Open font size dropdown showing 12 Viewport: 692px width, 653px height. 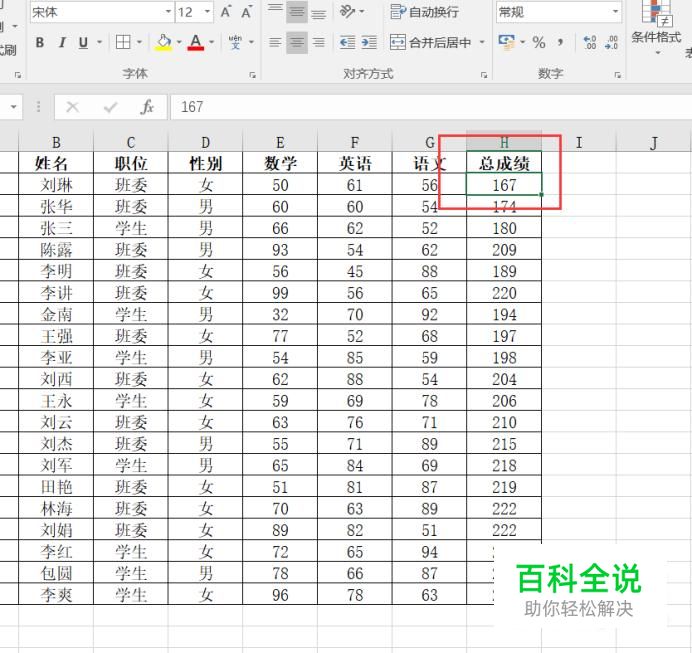click(194, 12)
